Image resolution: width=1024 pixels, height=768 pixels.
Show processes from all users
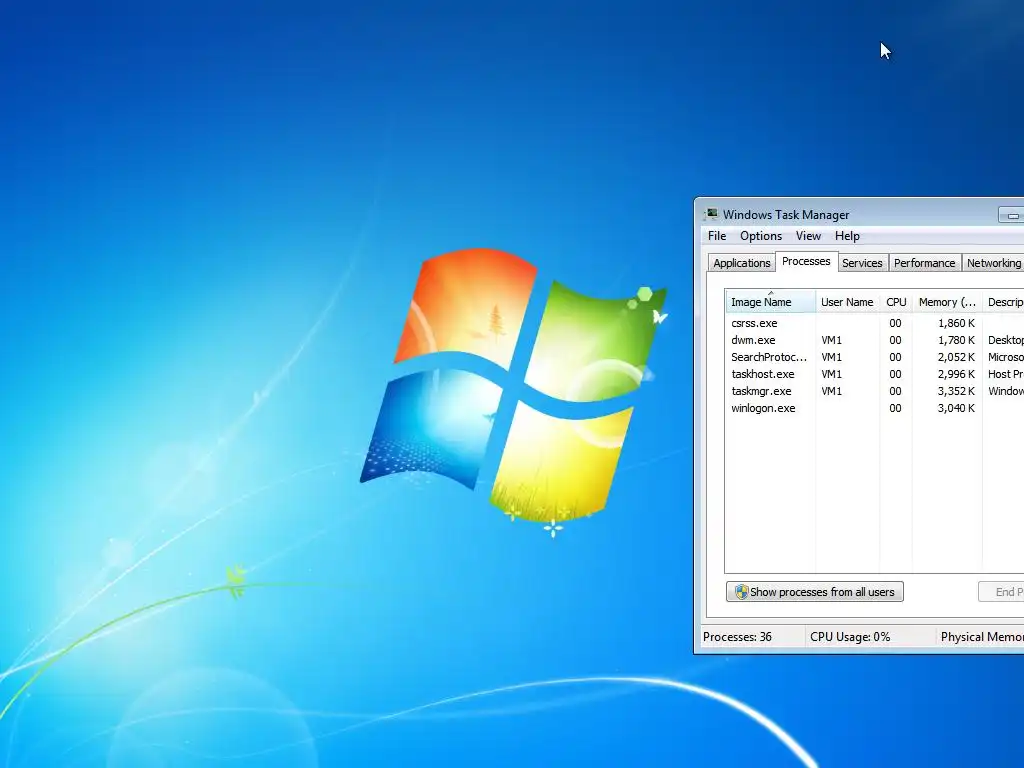814,592
